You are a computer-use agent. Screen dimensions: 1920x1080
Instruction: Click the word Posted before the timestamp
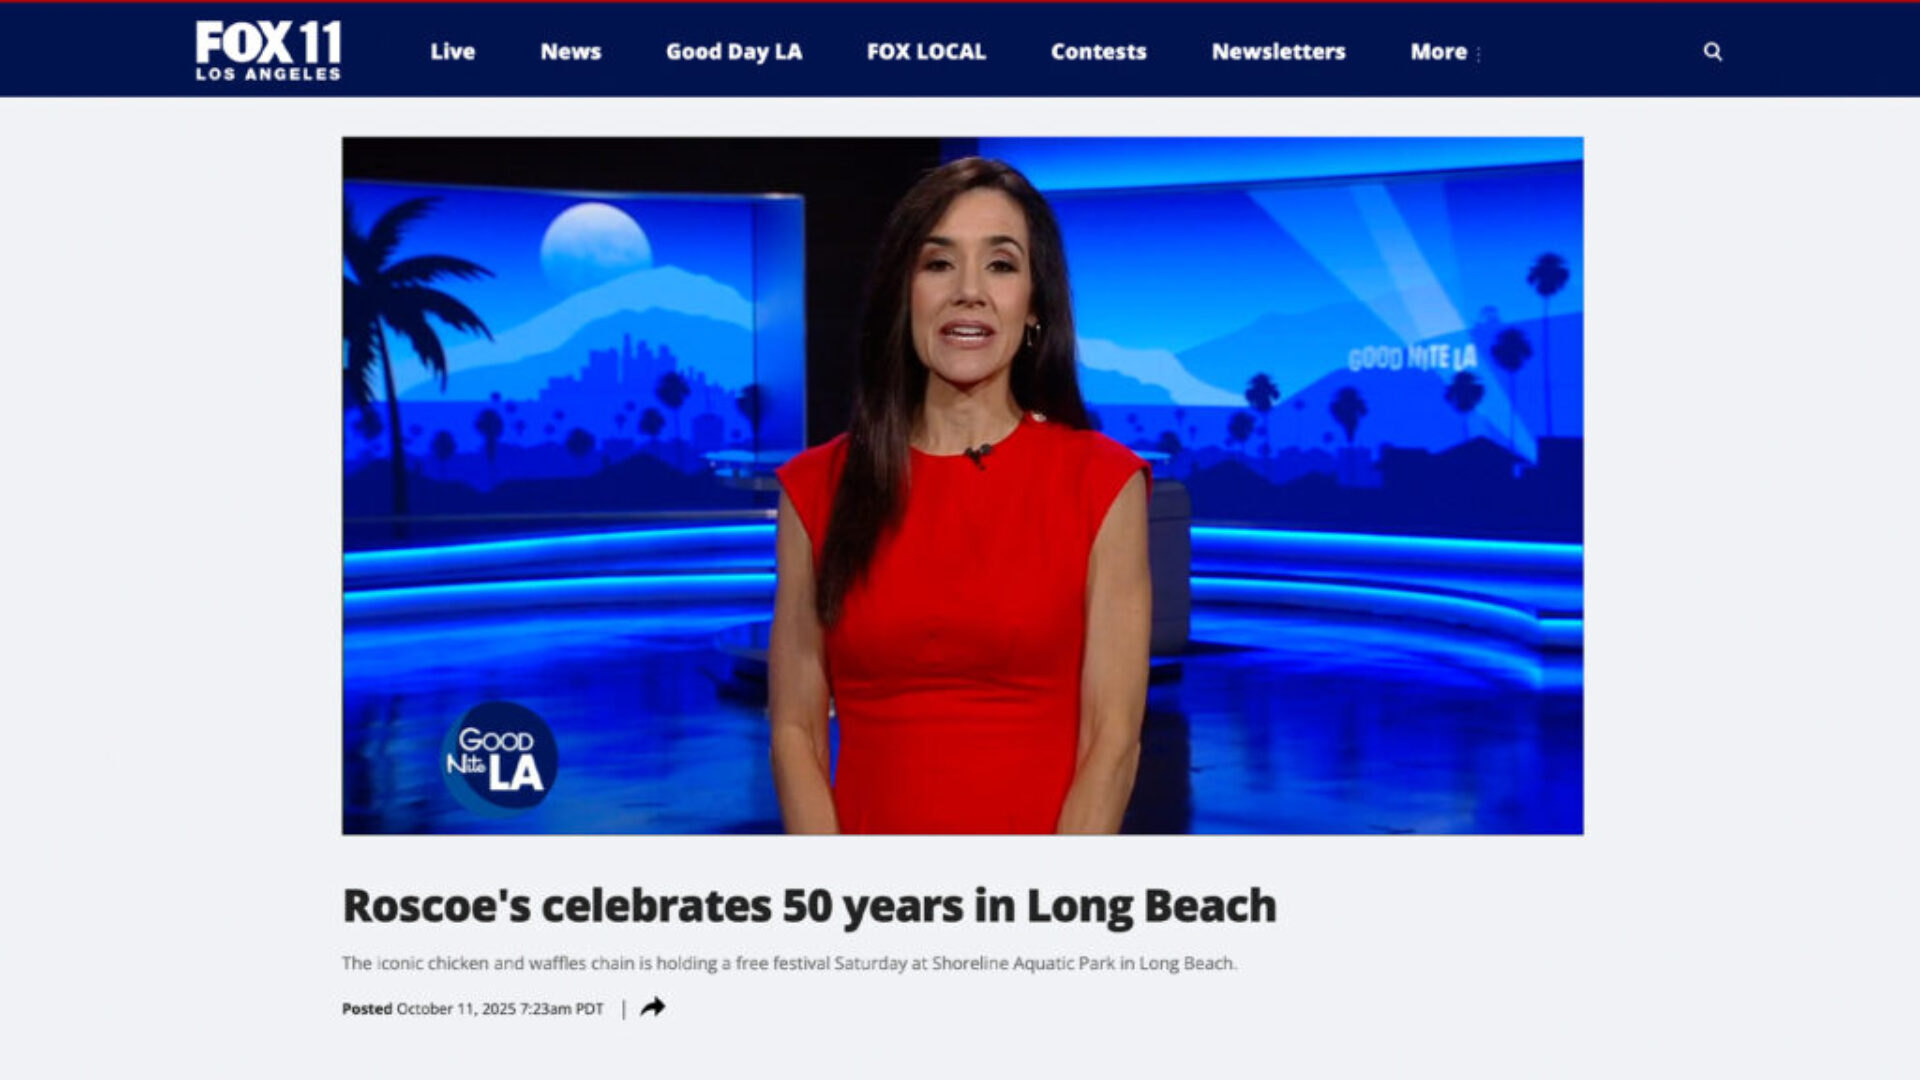point(366,1009)
